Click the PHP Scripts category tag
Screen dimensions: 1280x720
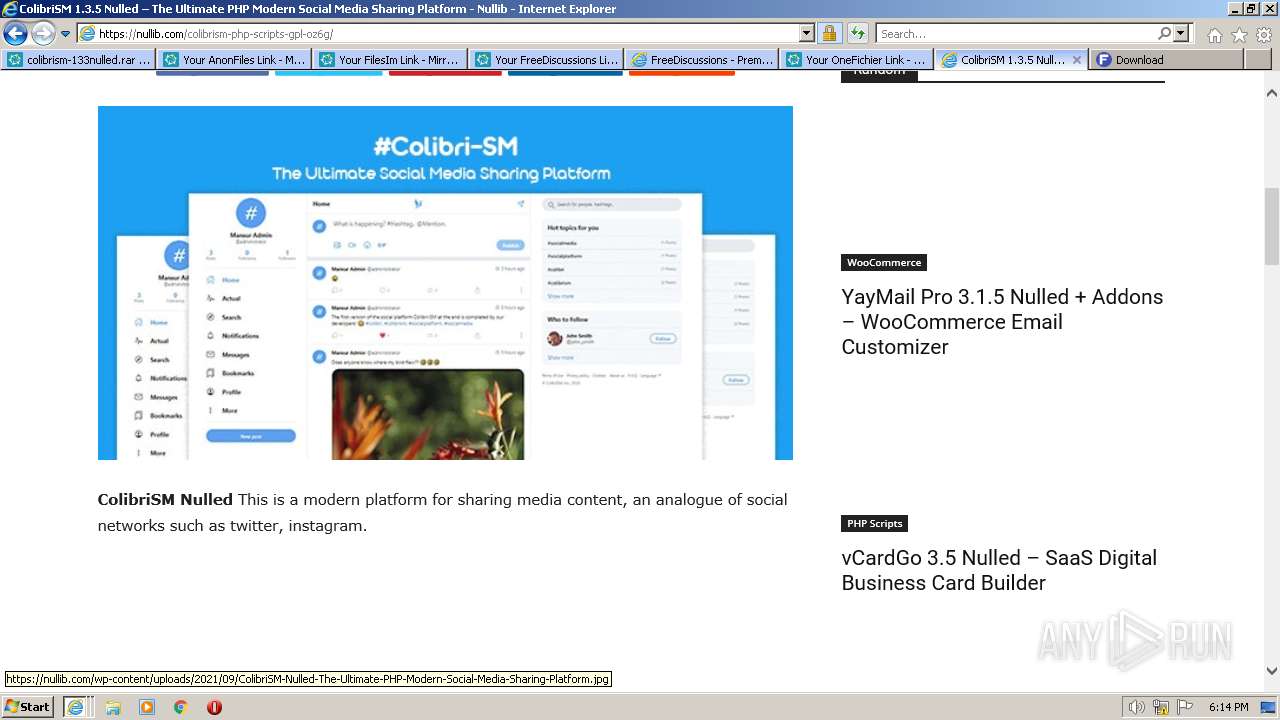tap(874, 523)
